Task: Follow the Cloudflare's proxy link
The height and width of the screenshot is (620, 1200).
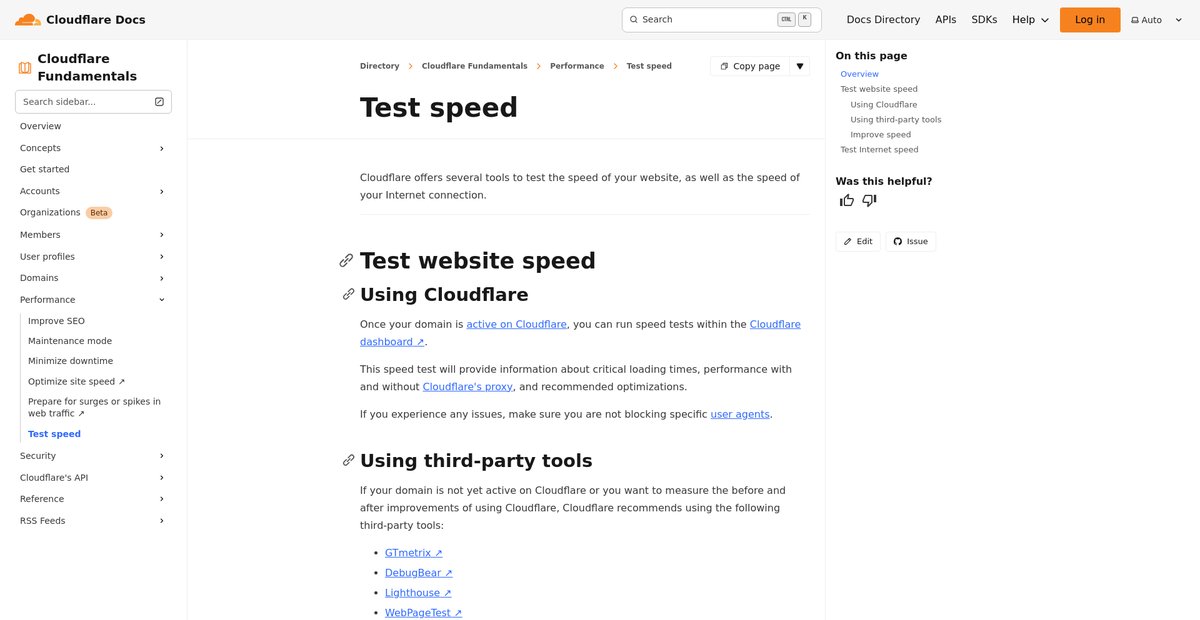Action: 468,387
